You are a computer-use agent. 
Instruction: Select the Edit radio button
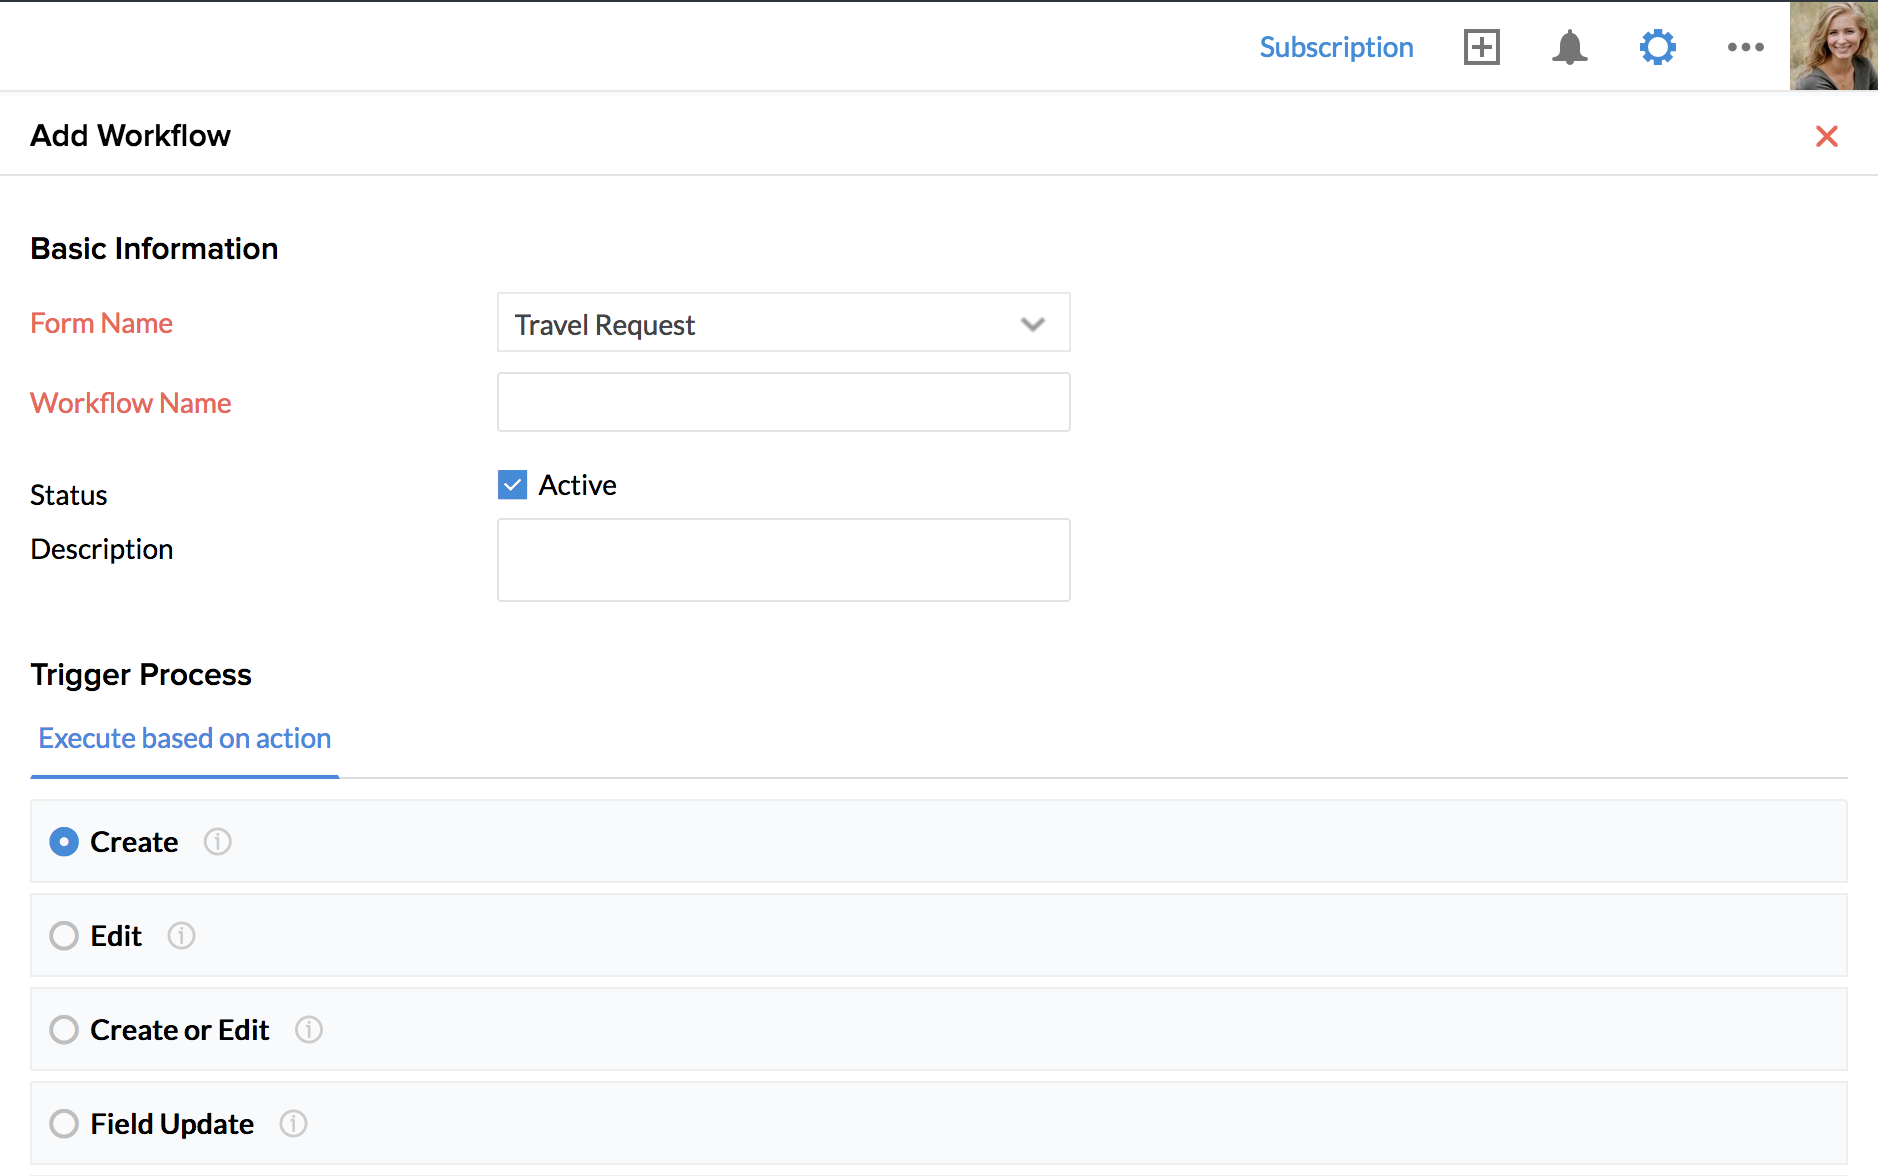point(64,936)
